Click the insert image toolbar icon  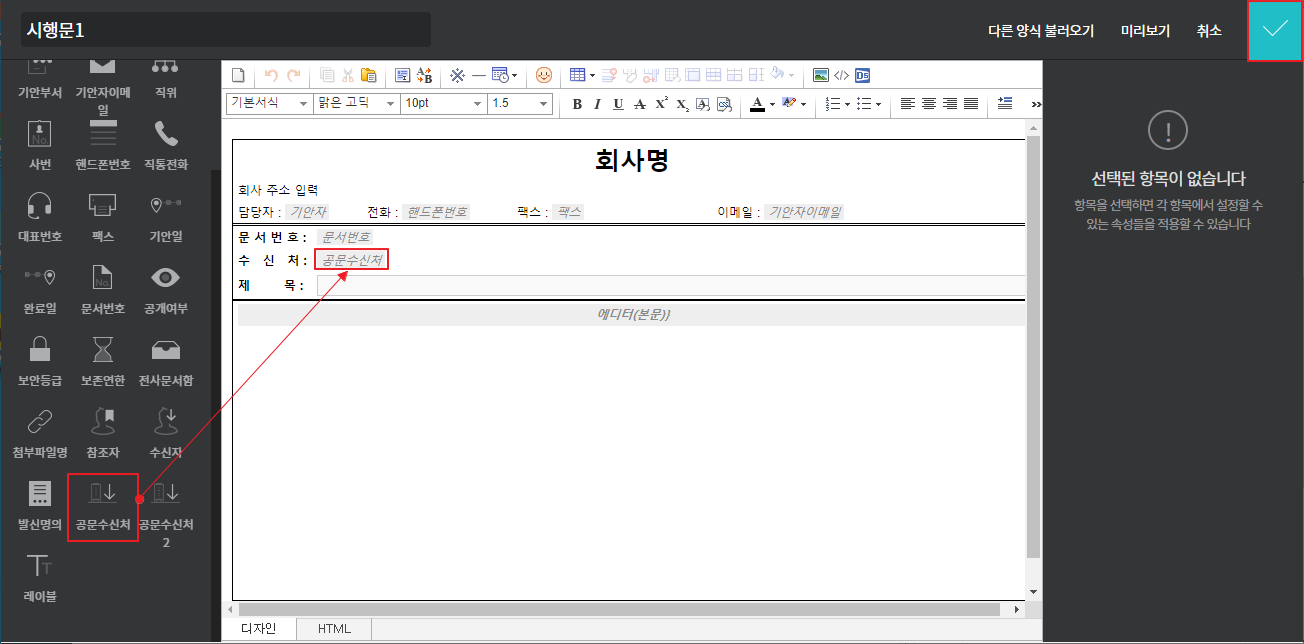[x=820, y=75]
